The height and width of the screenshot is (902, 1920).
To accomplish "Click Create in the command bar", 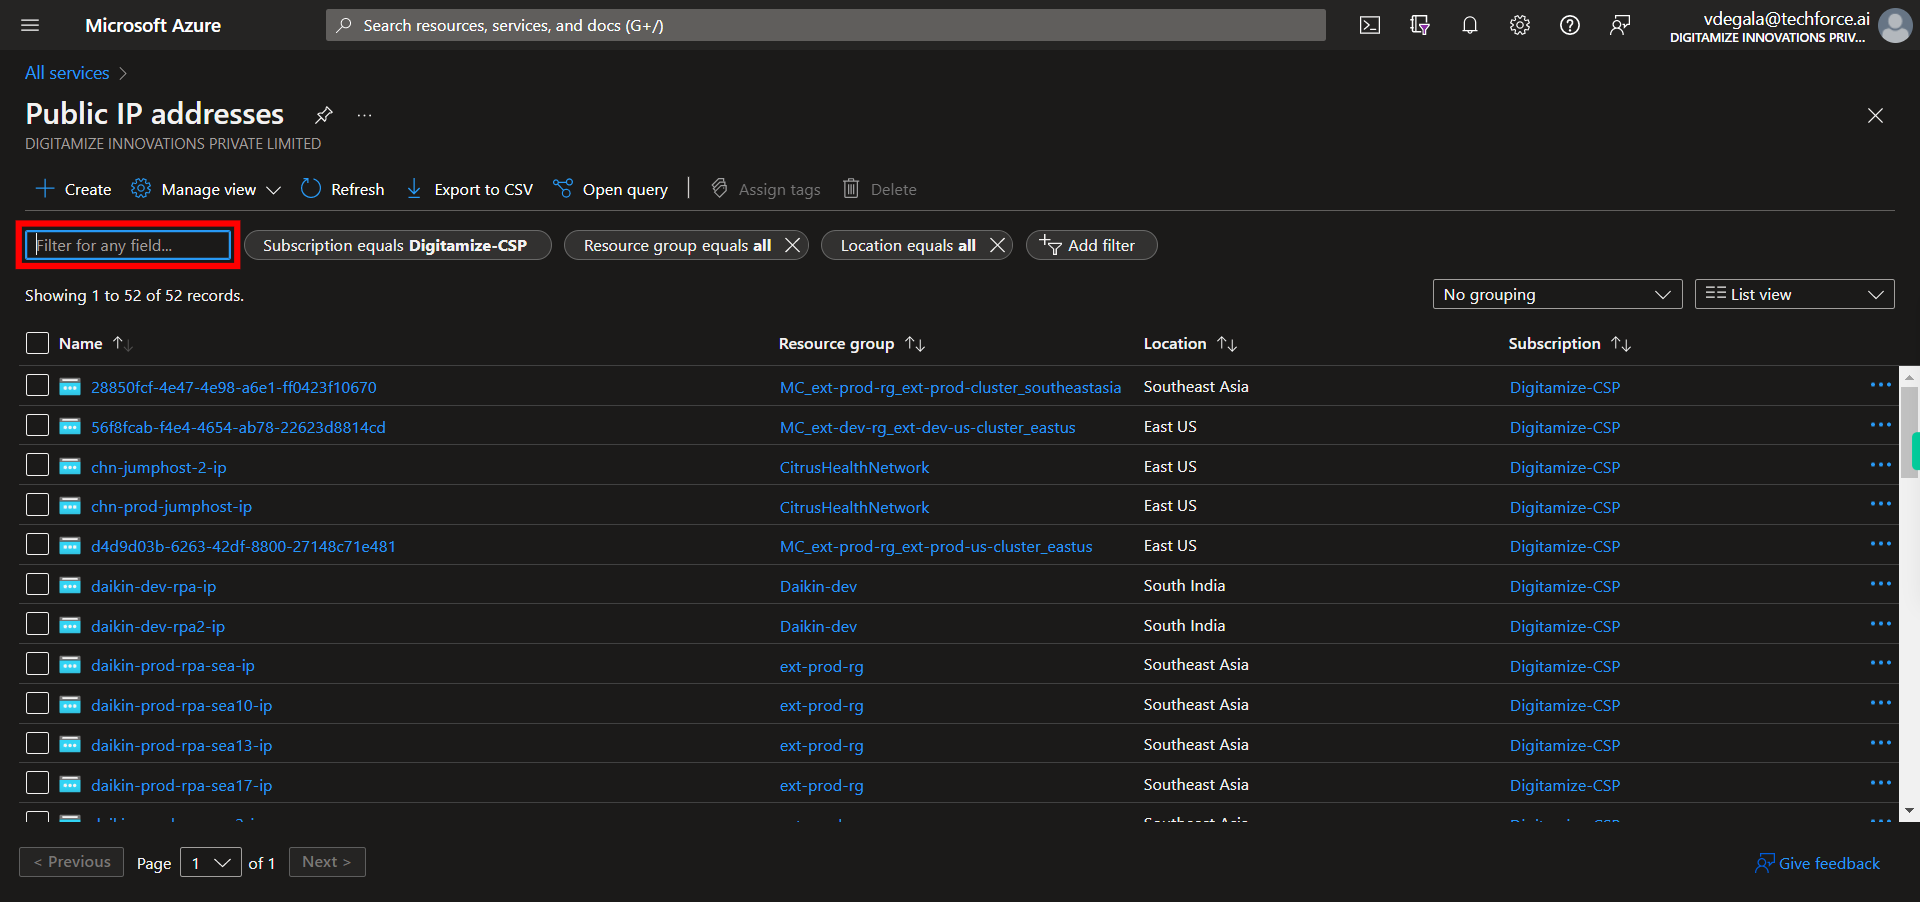I will click(73, 189).
